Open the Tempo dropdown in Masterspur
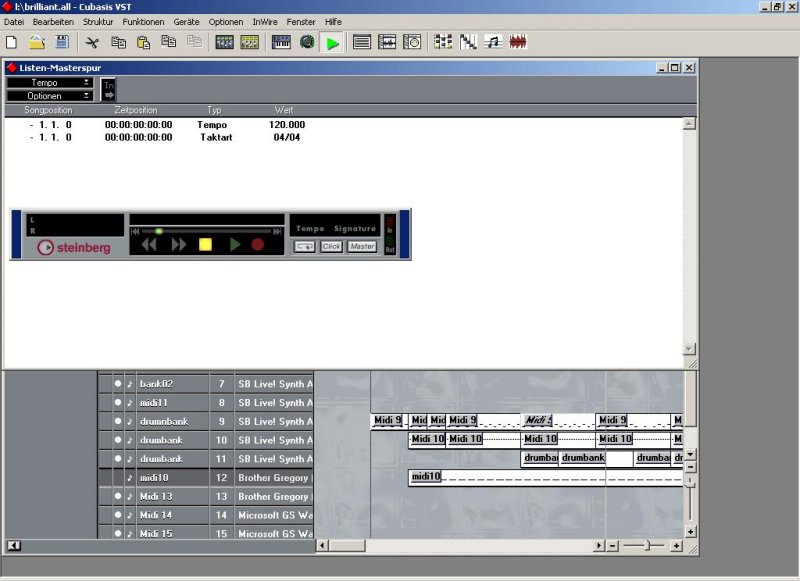The width and height of the screenshot is (800, 581). 49,83
